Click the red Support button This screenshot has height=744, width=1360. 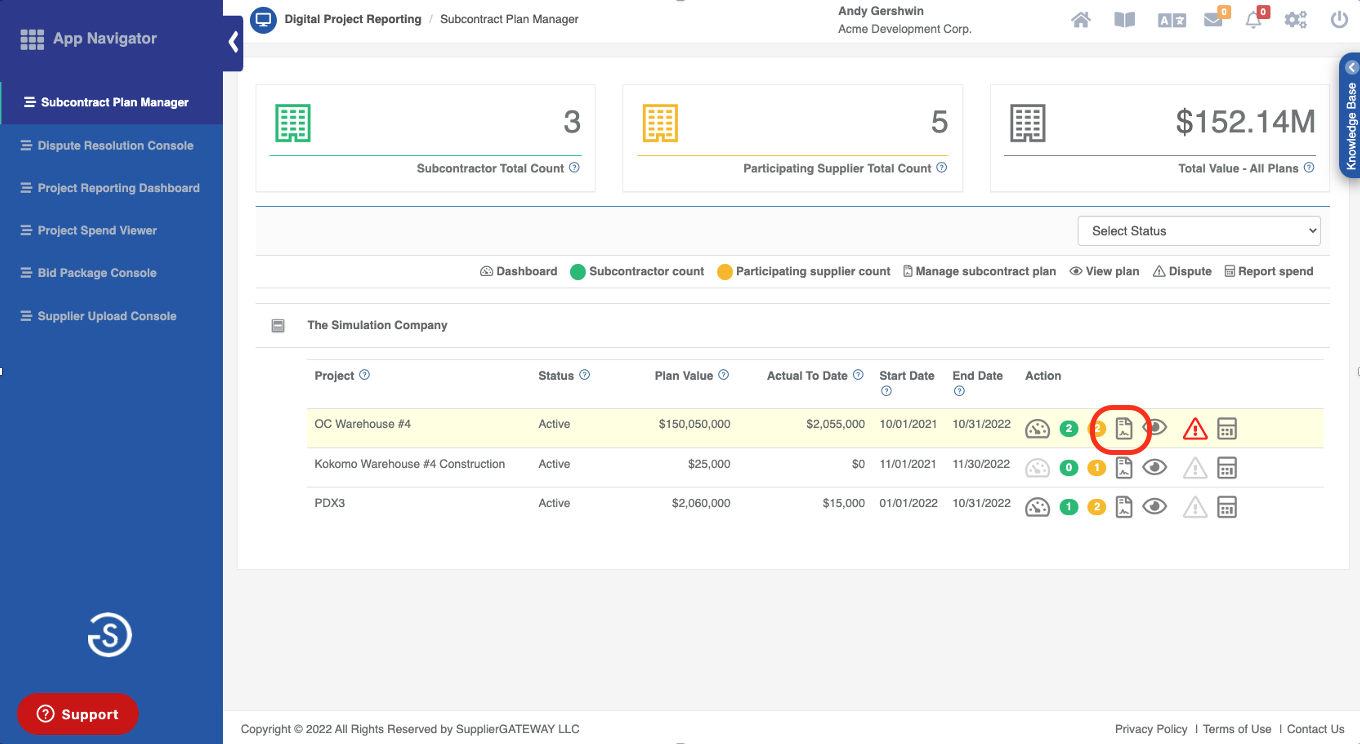coord(78,714)
